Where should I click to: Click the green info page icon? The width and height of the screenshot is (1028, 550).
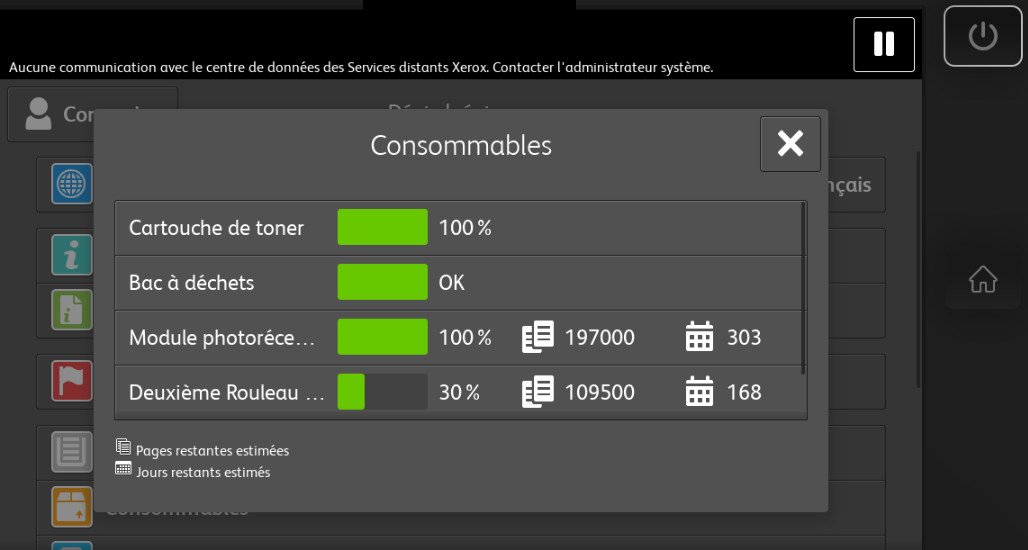(72, 311)
